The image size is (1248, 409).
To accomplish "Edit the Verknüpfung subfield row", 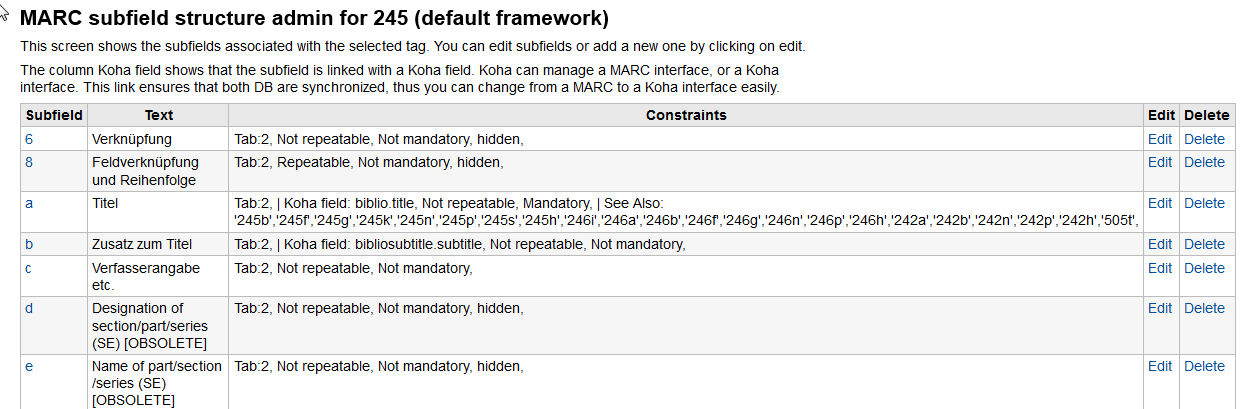I will point(1160,139).
